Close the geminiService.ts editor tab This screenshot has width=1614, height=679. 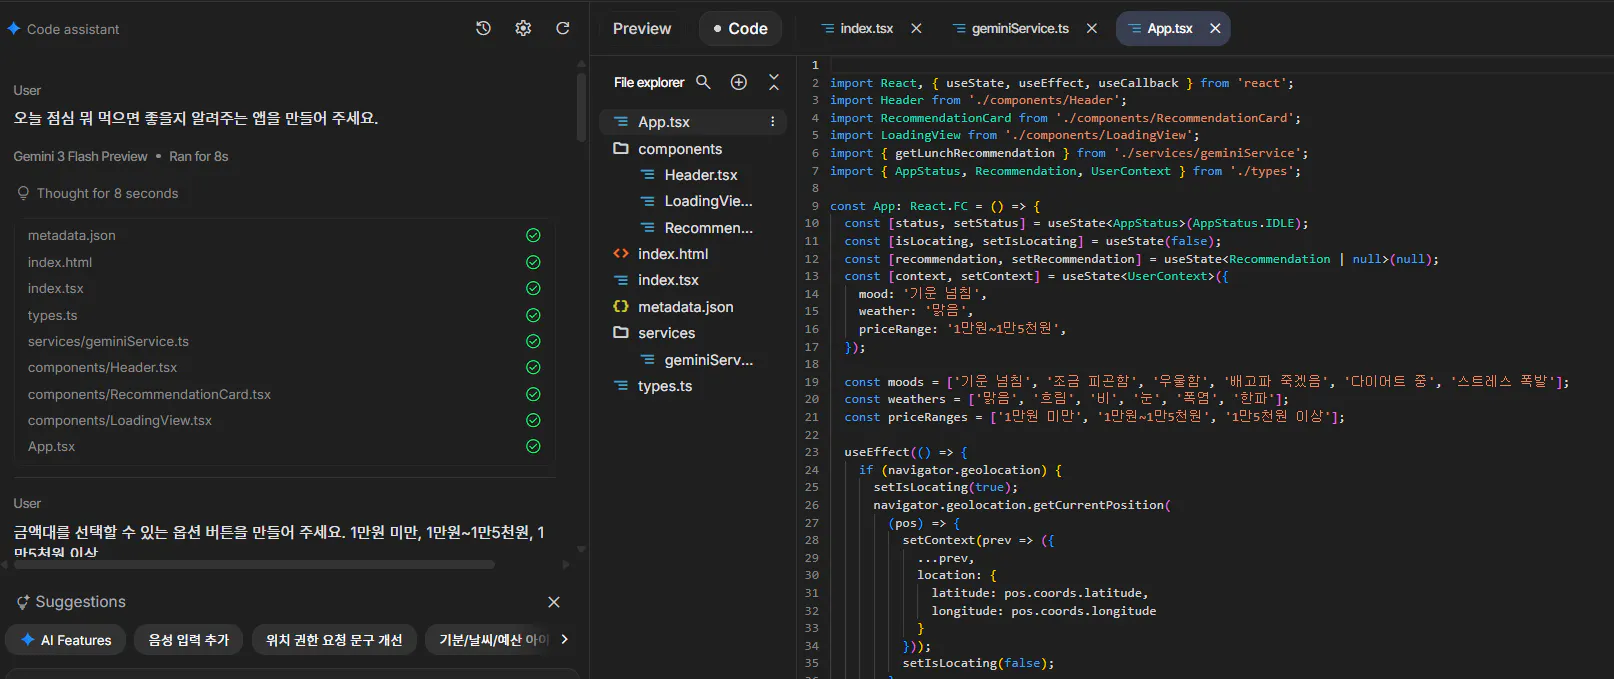(x=1092, y=28)
